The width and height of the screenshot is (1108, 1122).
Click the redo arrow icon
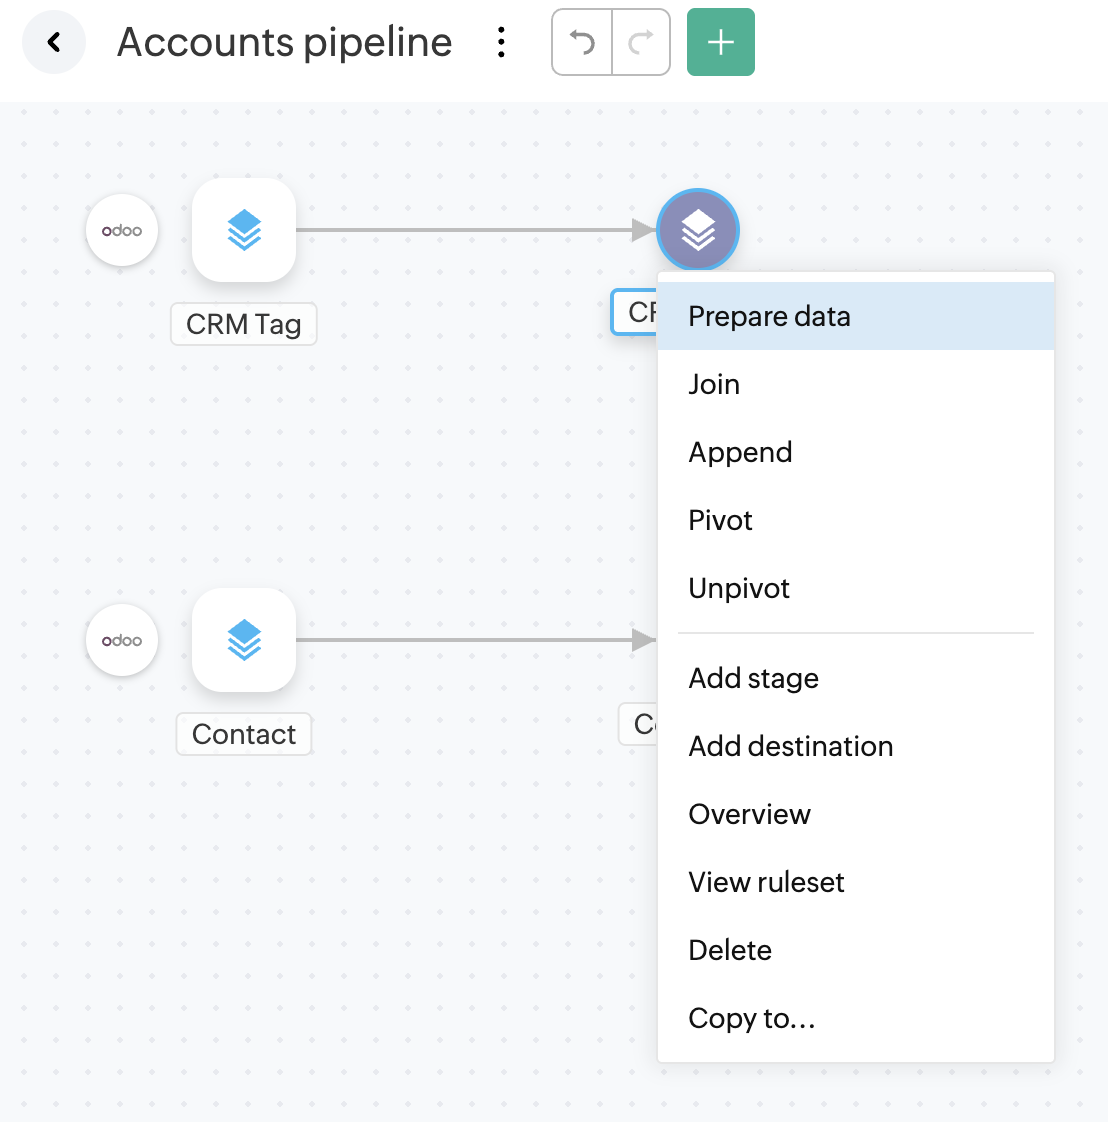point(640,42)
